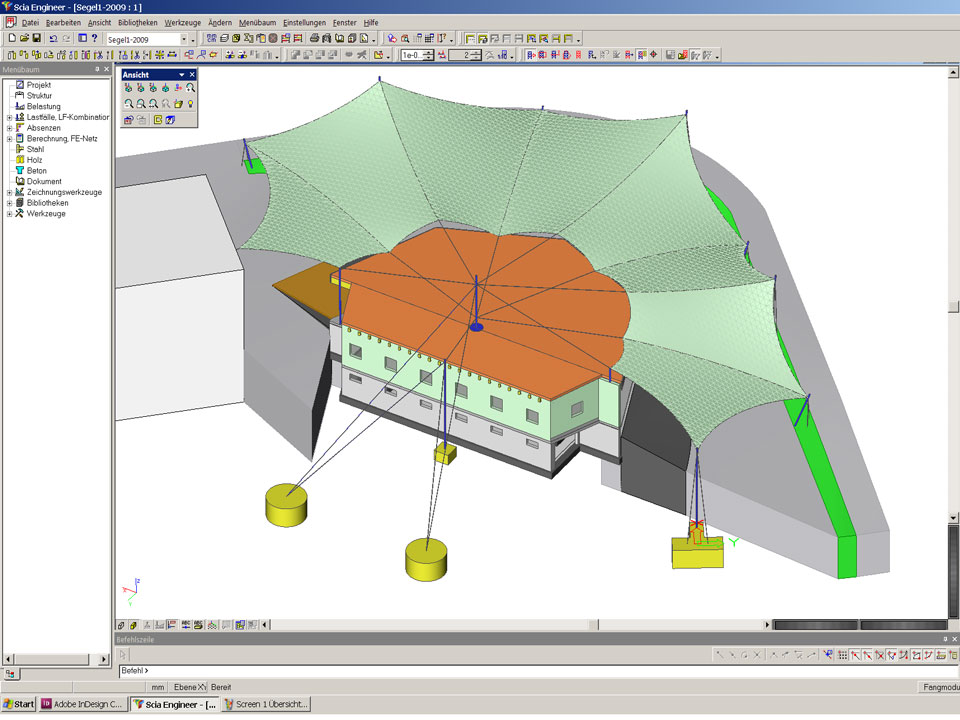This screenshot has width=960, height=720.
Task: Click the Save icon in the toolbar
Action: [37, 38]
